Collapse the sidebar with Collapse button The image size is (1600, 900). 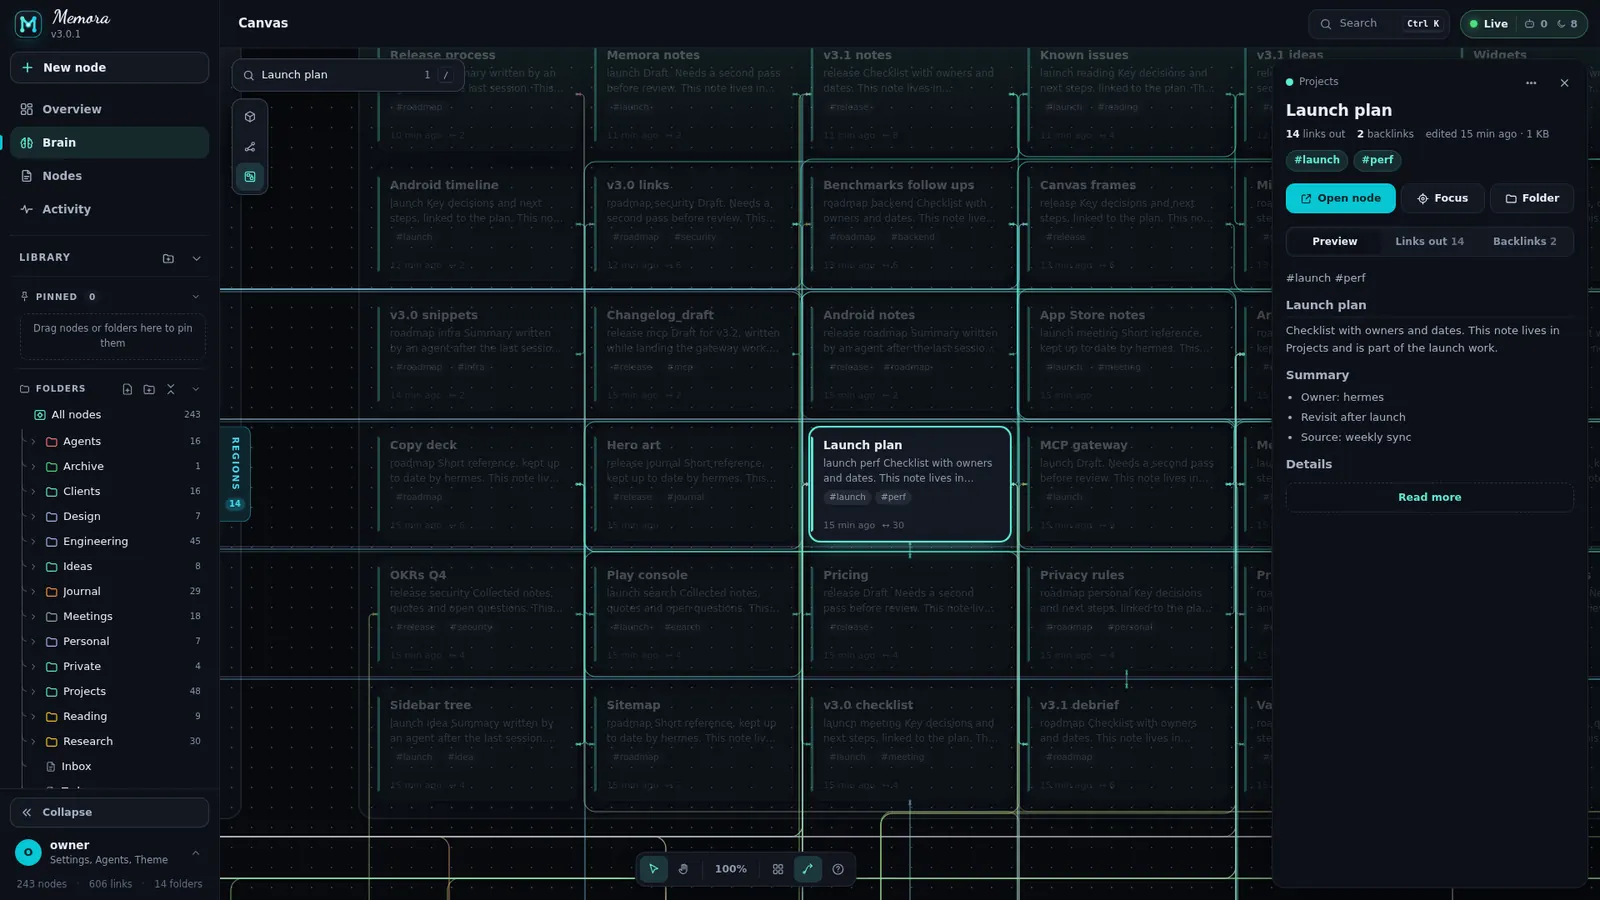pyautogui.click(x=110, y=813)
